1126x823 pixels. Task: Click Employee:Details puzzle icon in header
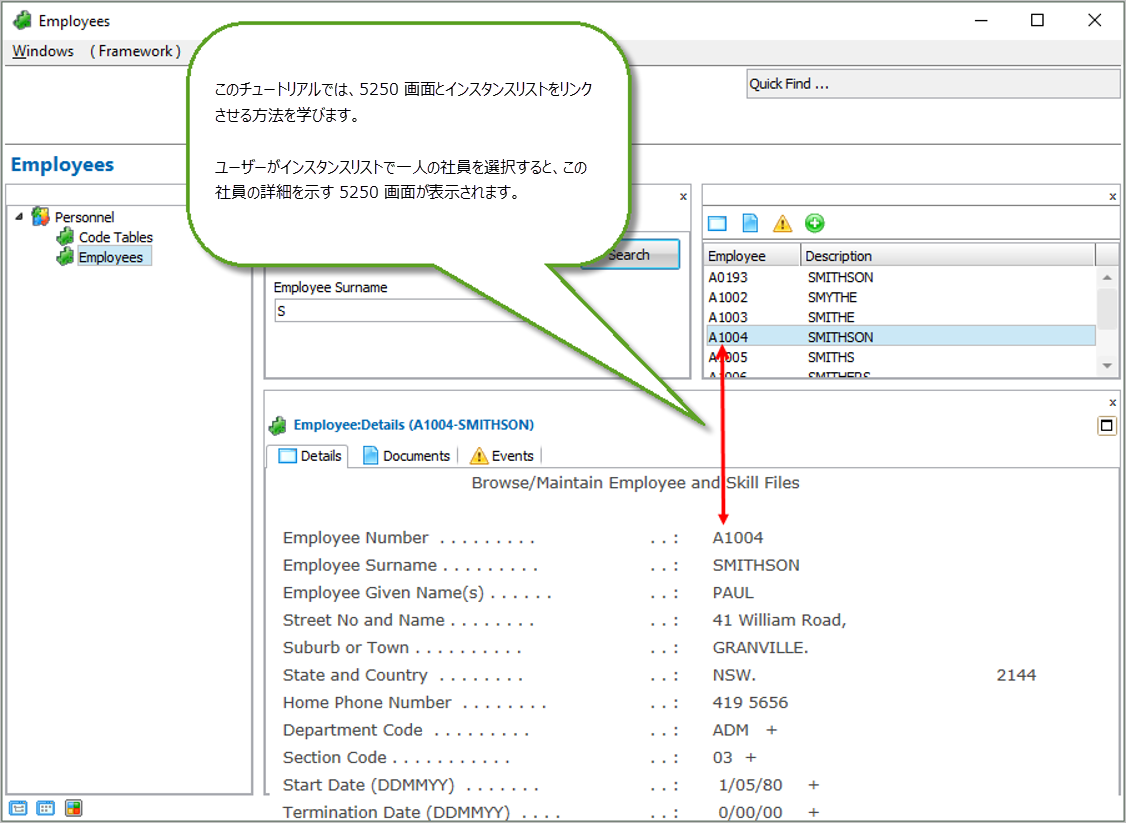(x=277, y=426)
